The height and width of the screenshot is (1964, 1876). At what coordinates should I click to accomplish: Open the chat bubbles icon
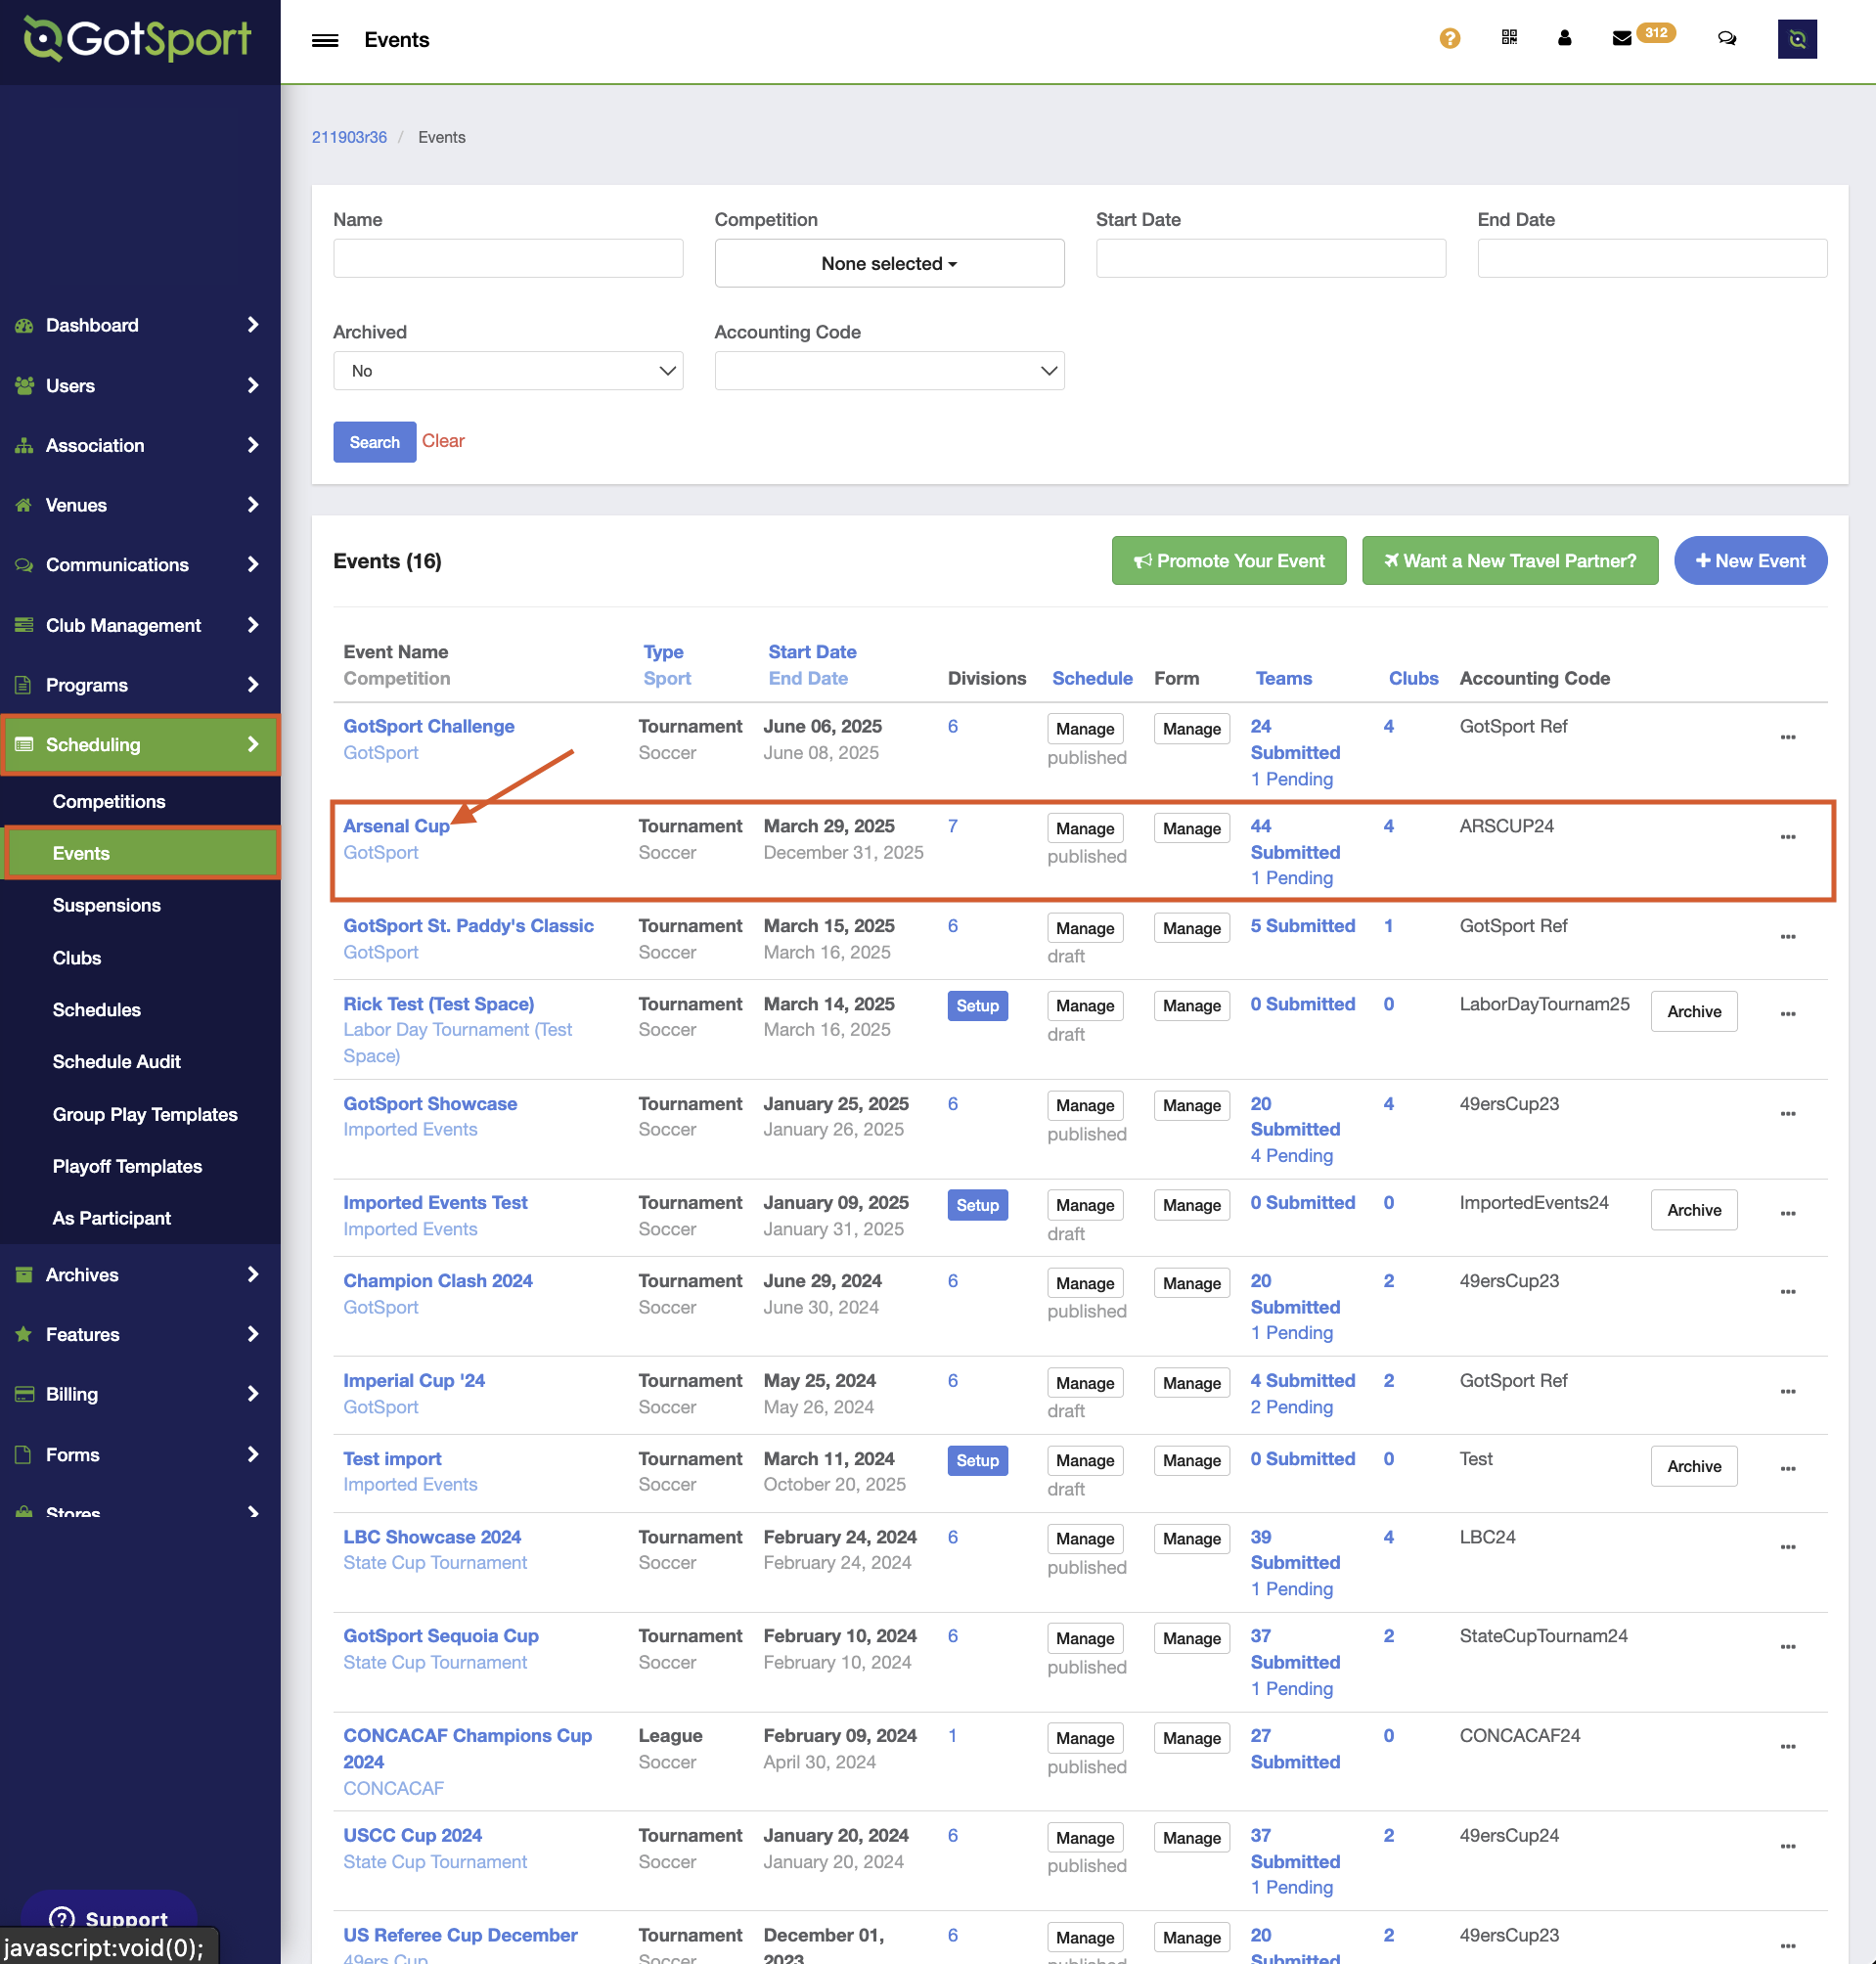pos(1727,38)
